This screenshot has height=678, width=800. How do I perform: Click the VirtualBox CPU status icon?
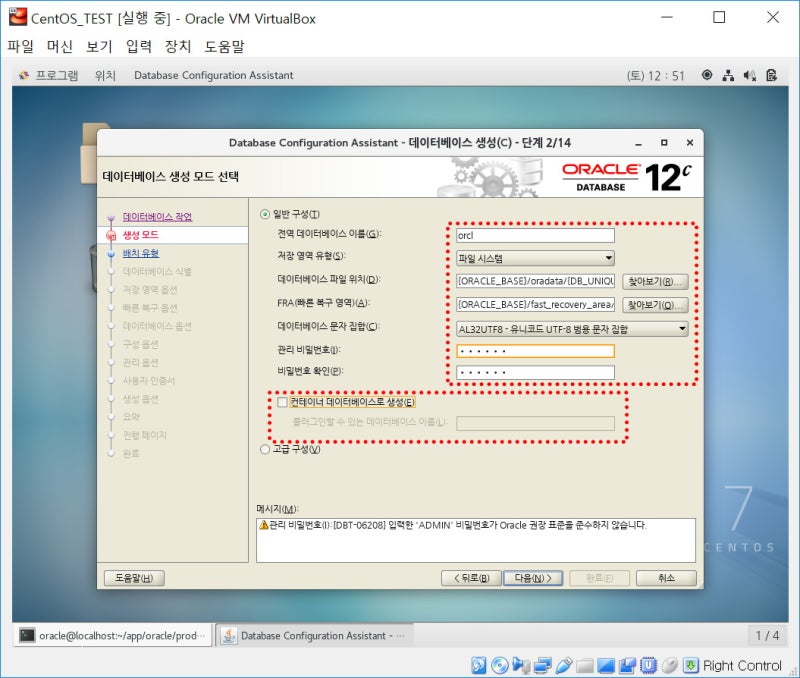648,665
